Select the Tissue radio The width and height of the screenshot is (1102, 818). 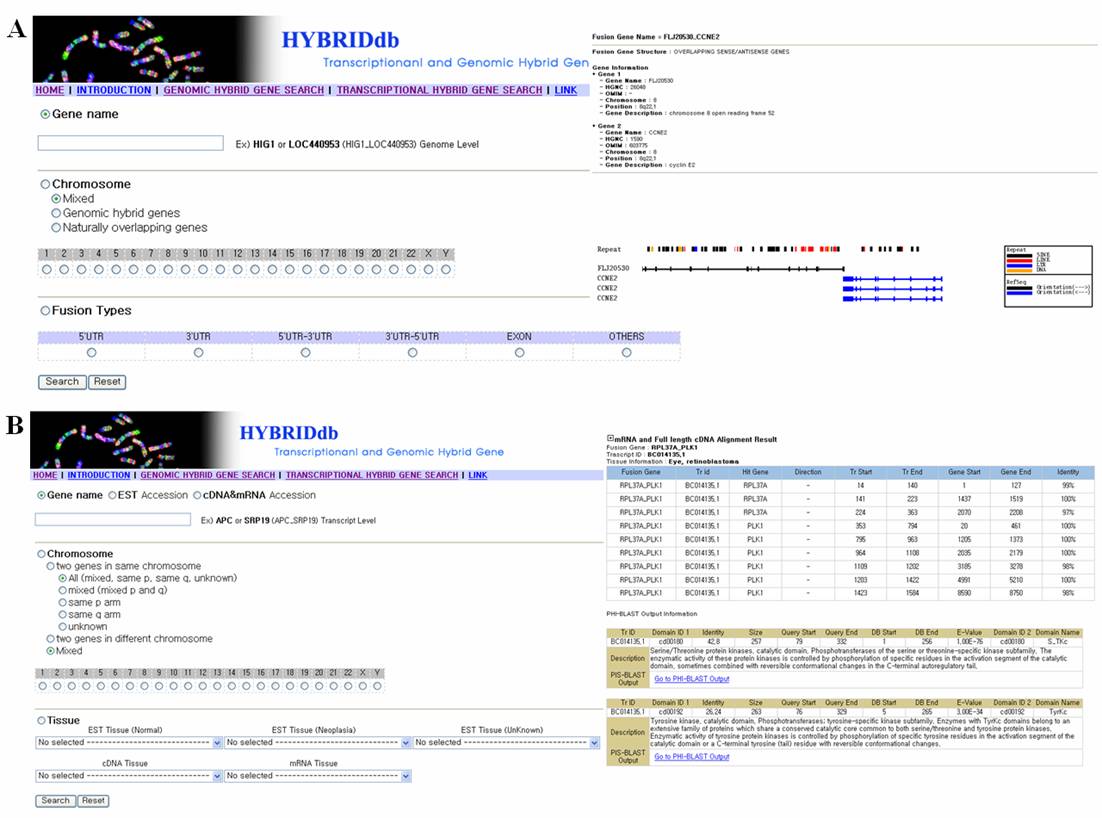click(x=41, y=720)
